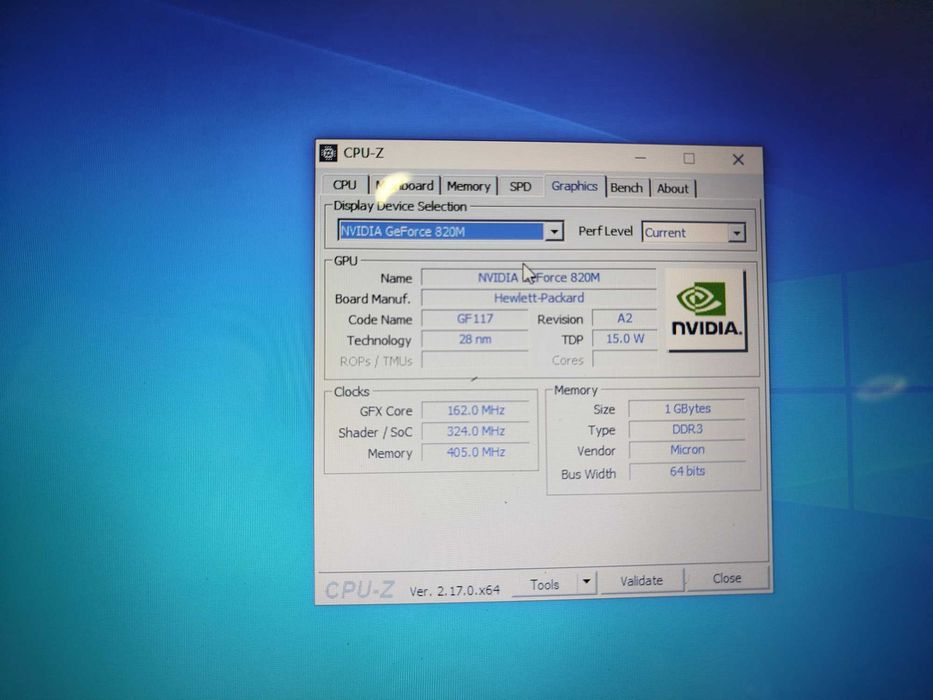The image size is (933, 700).
Task: Switch to the CPU tab
Action: coord(345,185)
